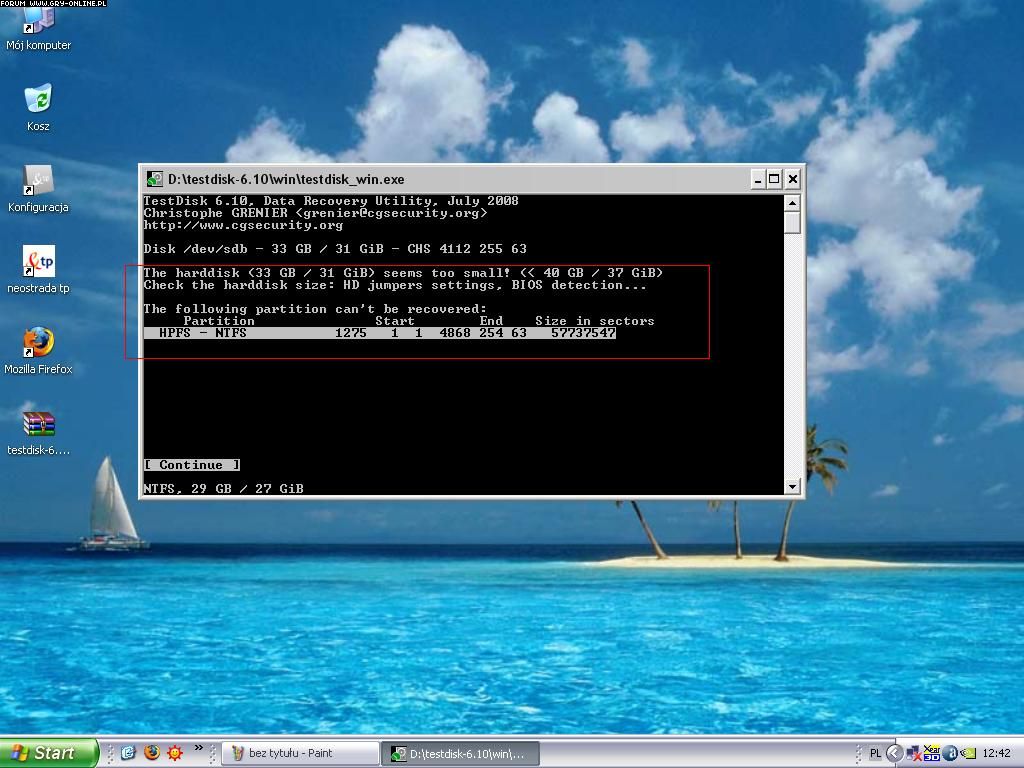Click testdisk window title bar icon
Viewport: 1024px width, 768px height.
(x=155, y=179)
